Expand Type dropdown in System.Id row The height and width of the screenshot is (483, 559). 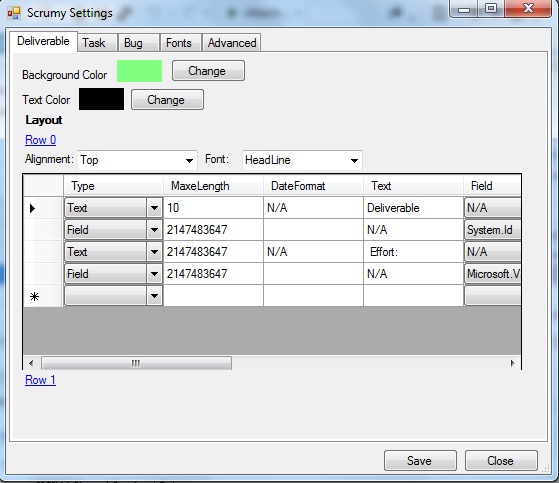pyautogui.click(x=154, y=230)
